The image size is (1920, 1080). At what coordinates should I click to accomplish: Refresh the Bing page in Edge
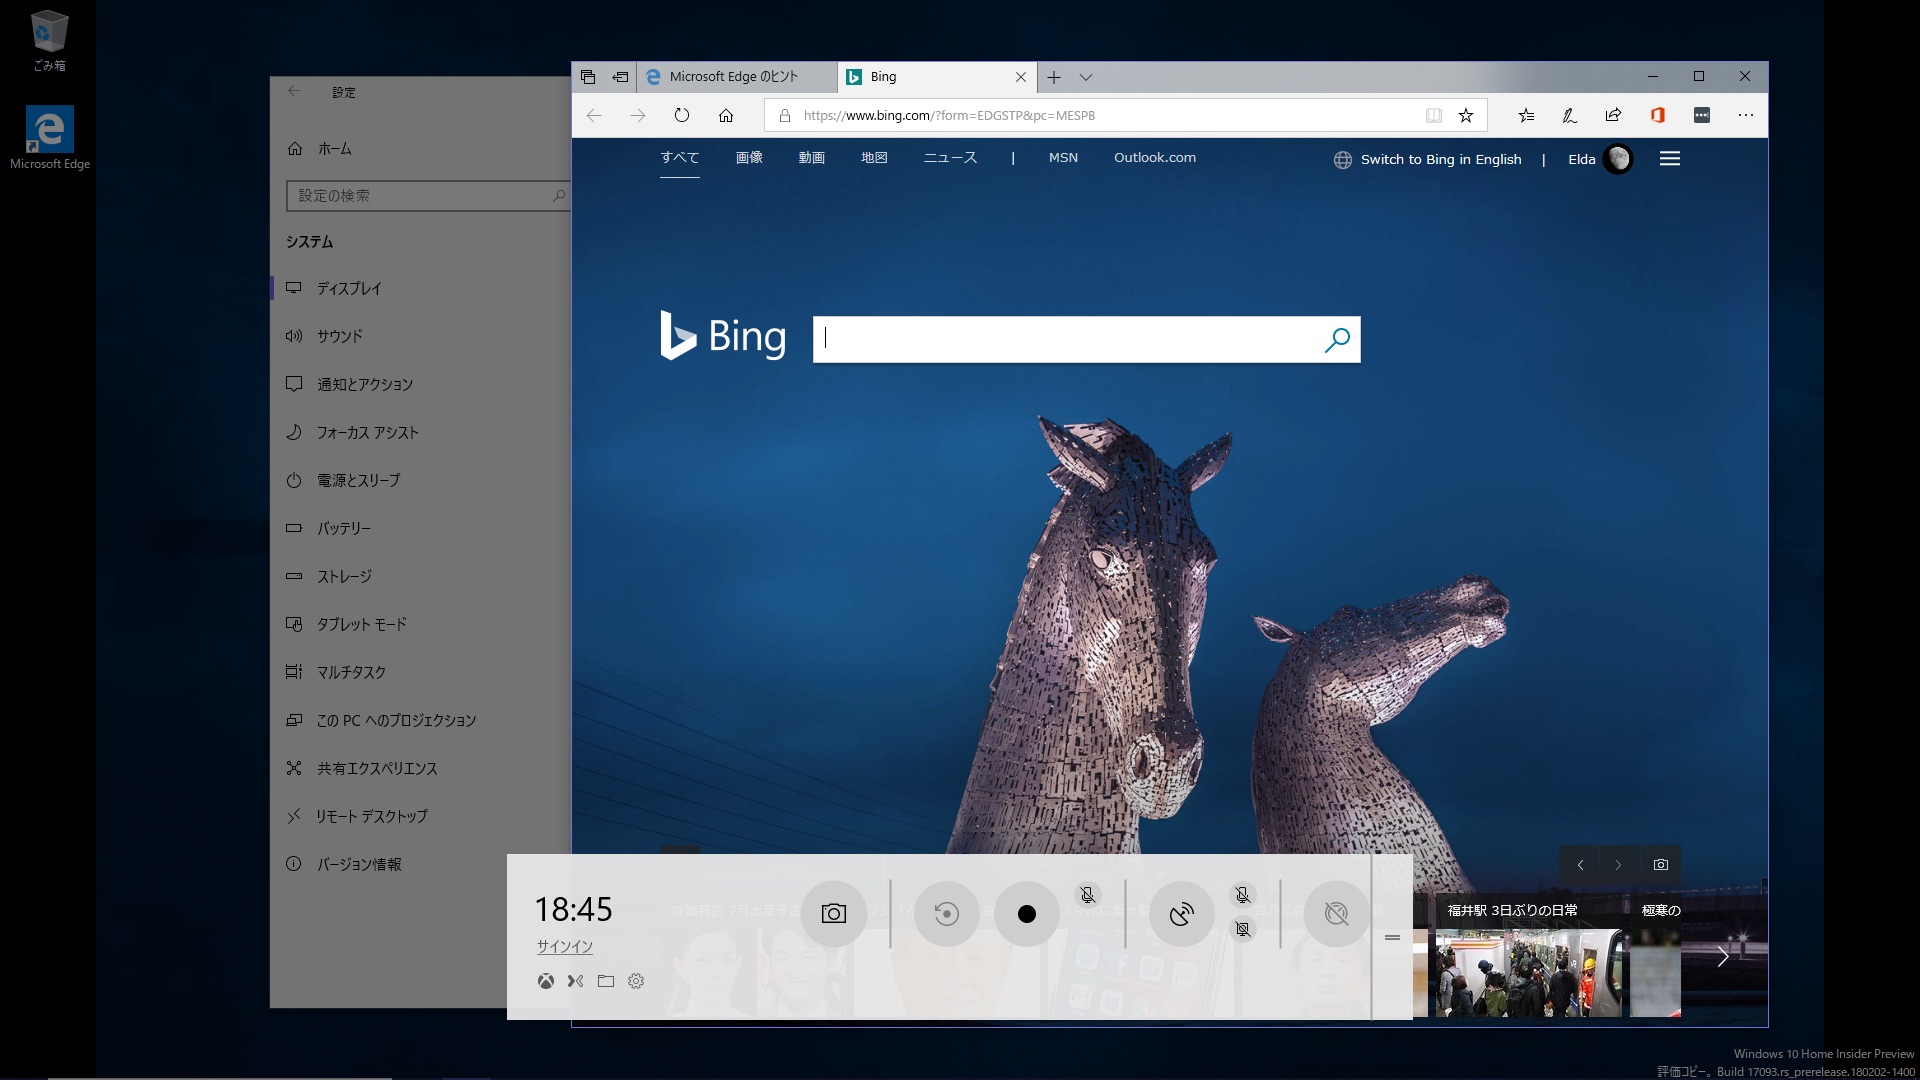[682, 115]
